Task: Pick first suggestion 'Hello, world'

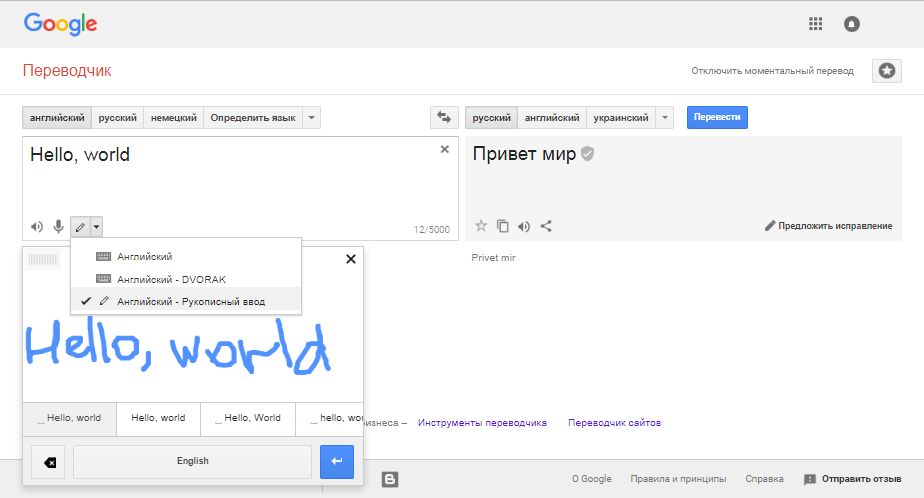Action: click(x=70, y=418)
